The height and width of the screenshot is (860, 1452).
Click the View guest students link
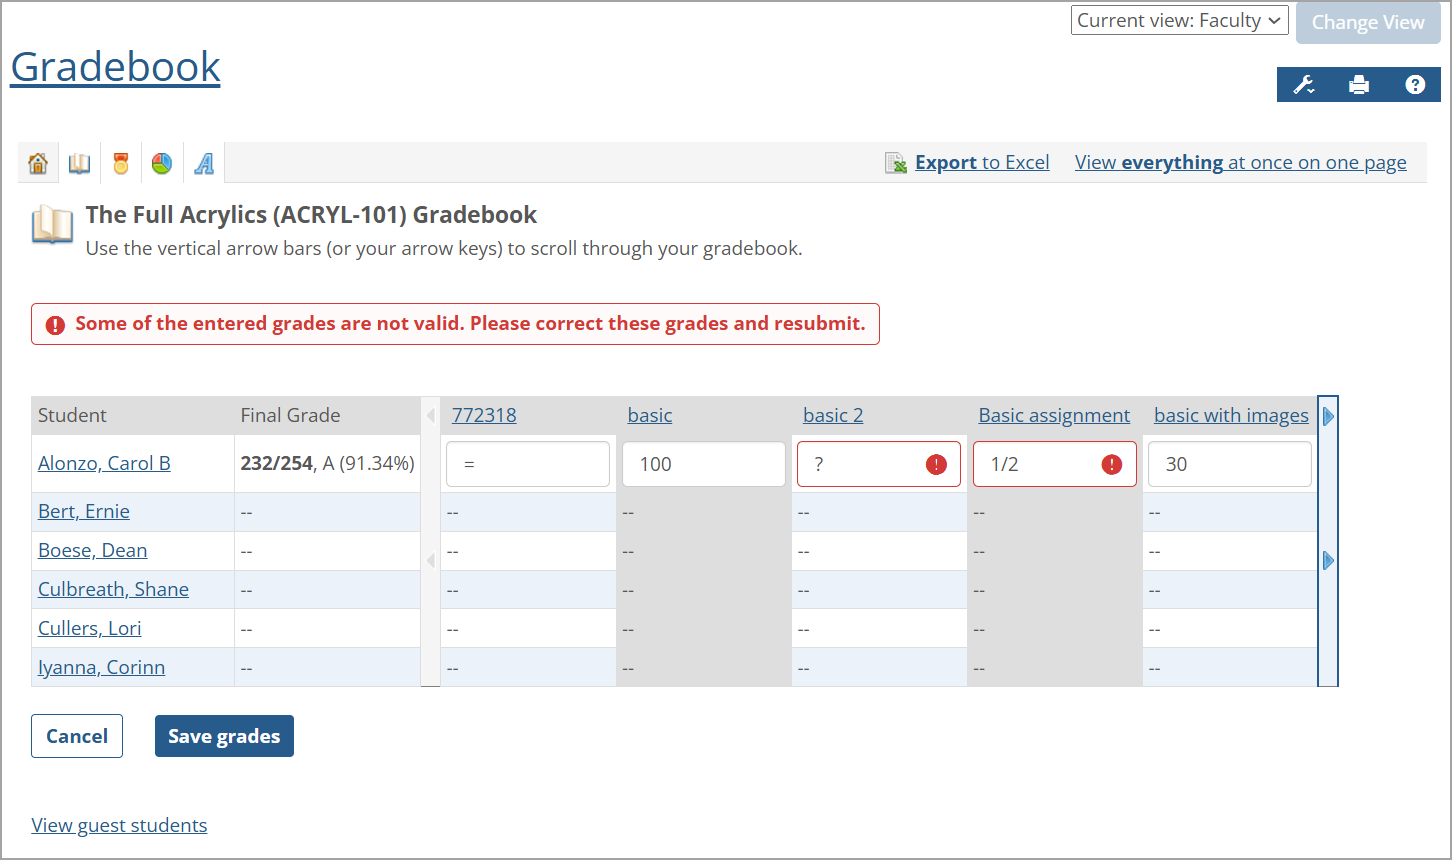click(x=119, y=825)
